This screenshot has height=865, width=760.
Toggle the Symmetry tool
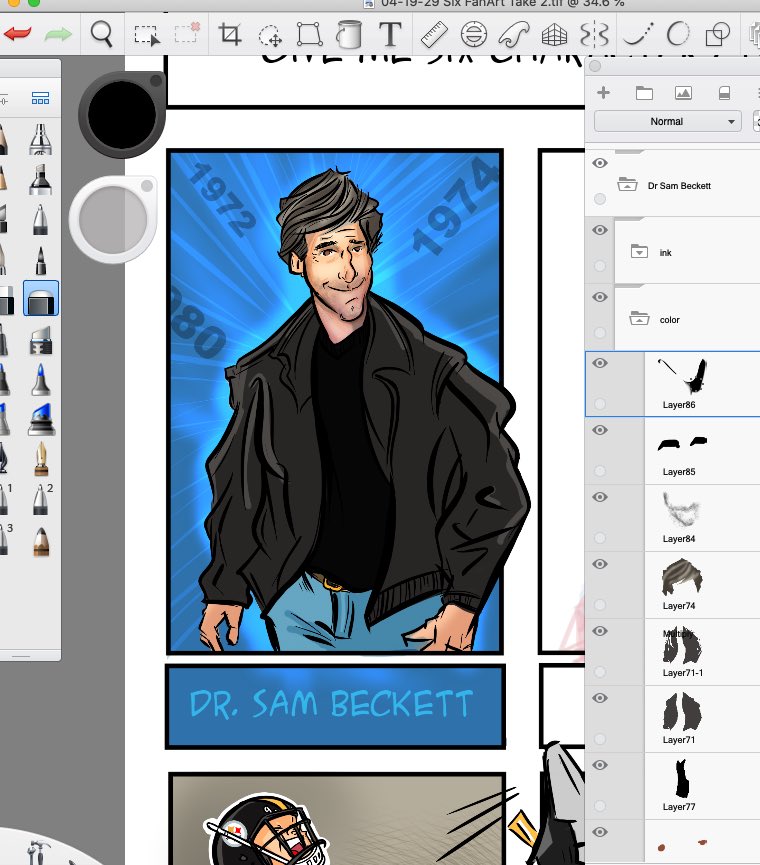pyautogui.click(x=595, y=34)
